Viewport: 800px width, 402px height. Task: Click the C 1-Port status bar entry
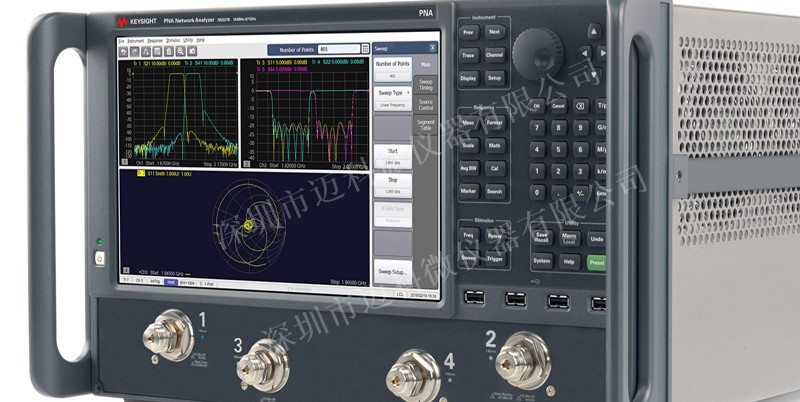coord(208,283)
